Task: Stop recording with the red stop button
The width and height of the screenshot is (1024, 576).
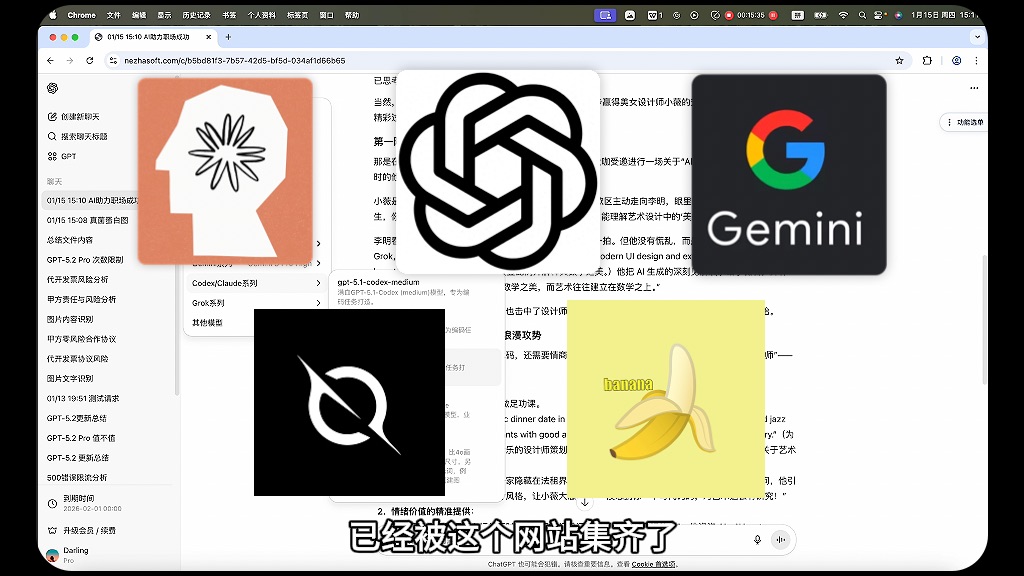Action: pos(729,15)
